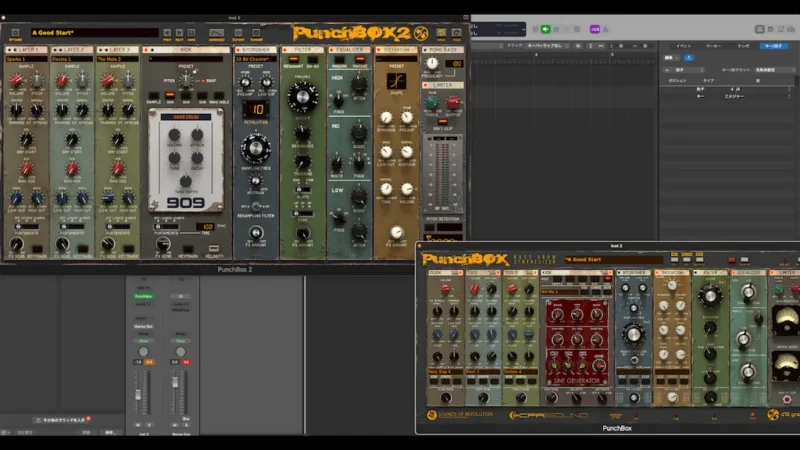Image resolution: width=800 pixels, height=450 pixels.
Task: Select Sample kick generator button
Action: (x=154, y=96)
